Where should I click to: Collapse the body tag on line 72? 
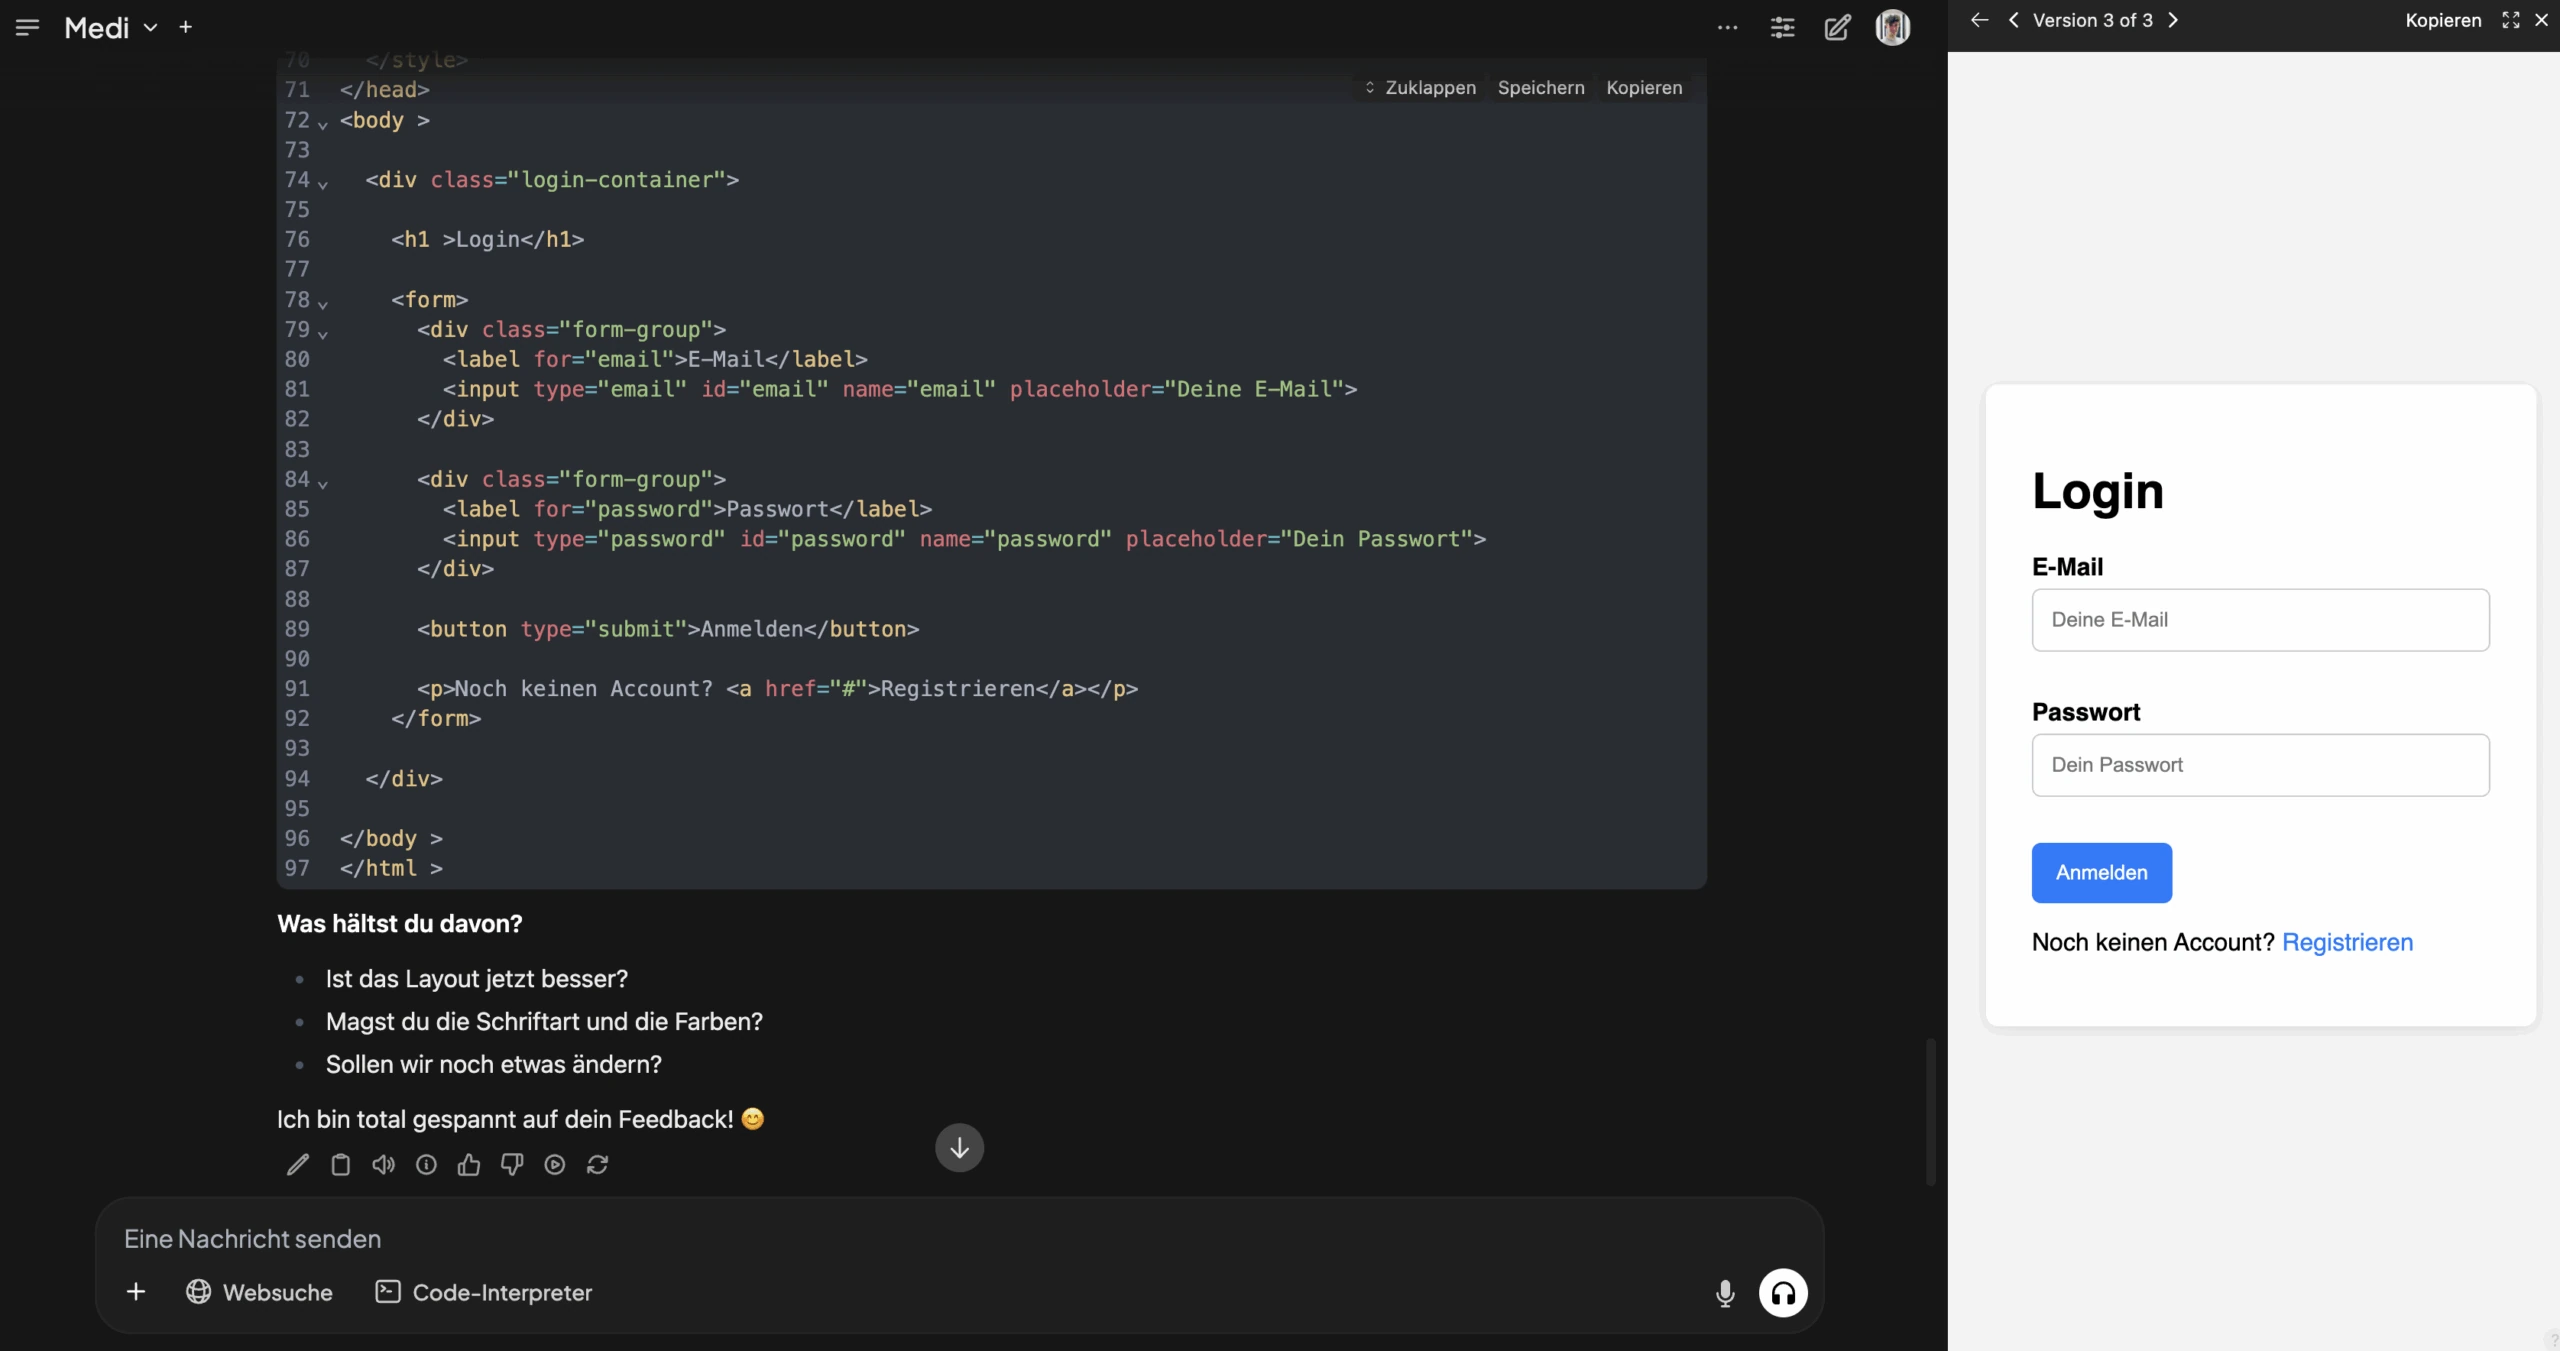(323, 124)
